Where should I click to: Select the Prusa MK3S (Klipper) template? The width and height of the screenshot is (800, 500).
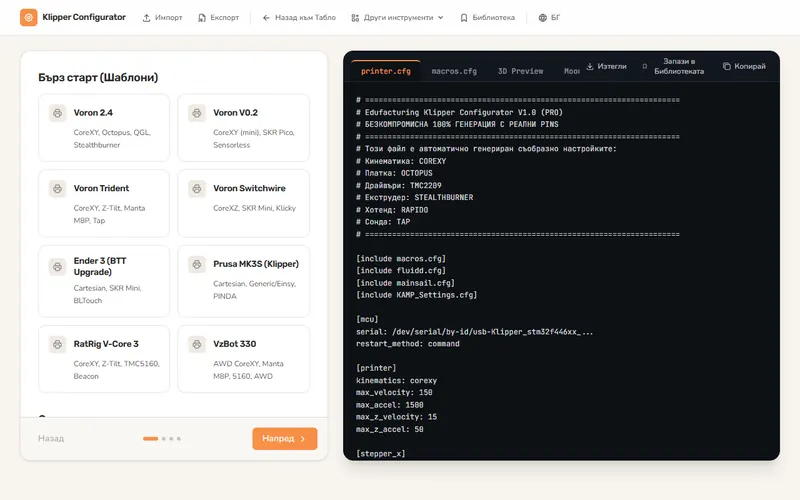[x=243, y=281]
